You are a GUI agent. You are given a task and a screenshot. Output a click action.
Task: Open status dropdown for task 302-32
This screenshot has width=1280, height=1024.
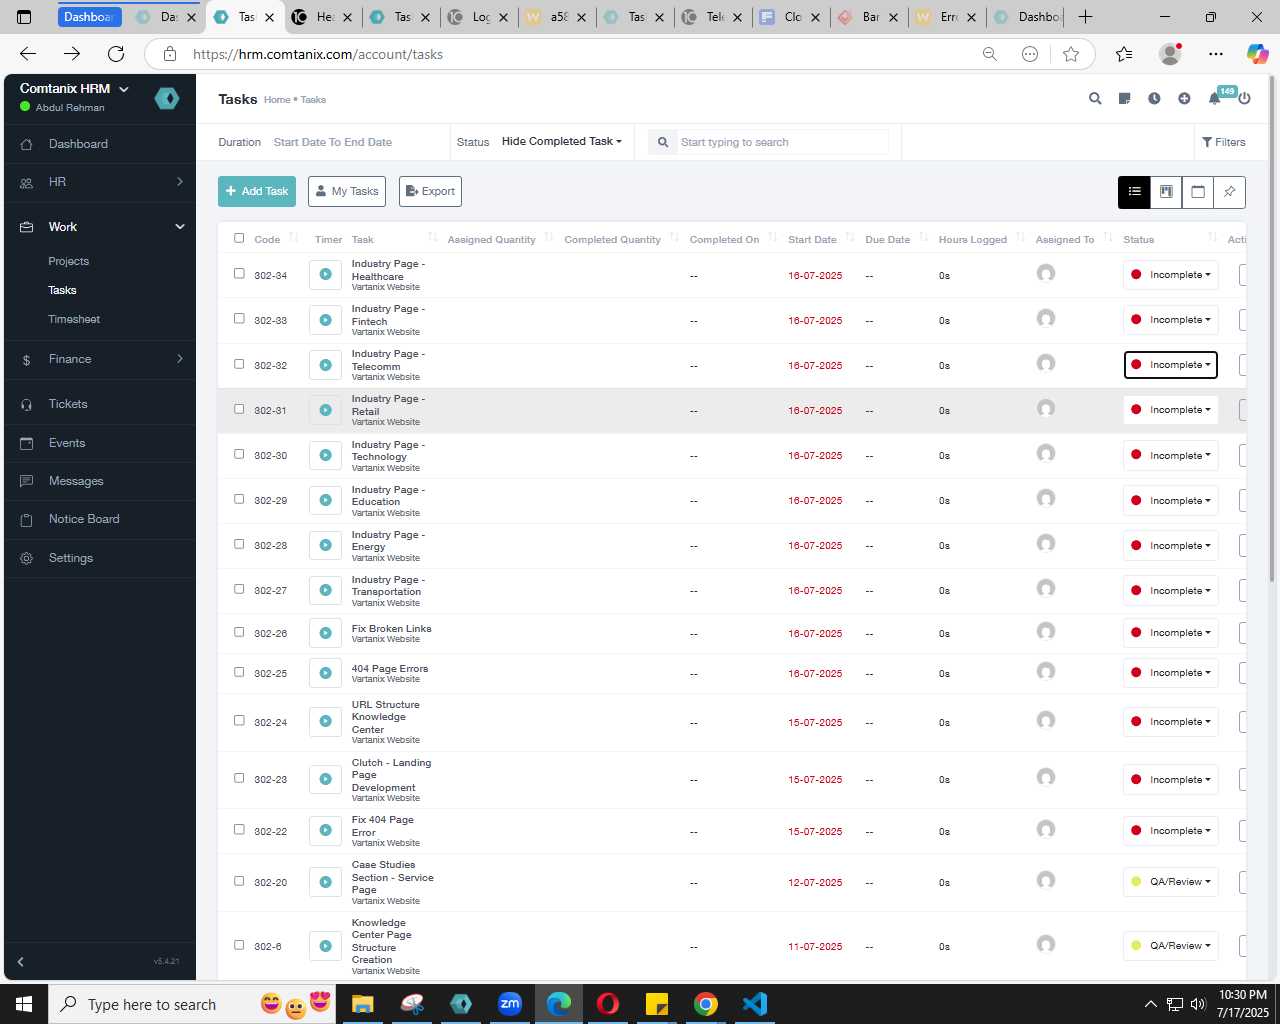click(1170, 365)
